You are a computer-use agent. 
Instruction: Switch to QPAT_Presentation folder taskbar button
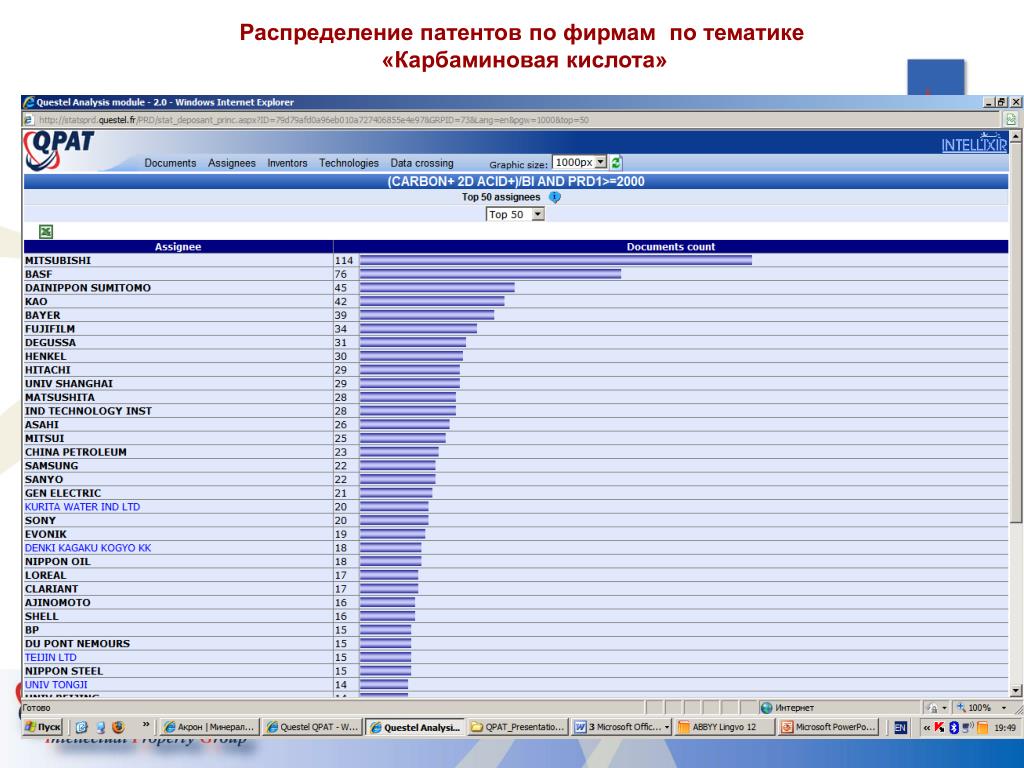click(x=518, y=727)
